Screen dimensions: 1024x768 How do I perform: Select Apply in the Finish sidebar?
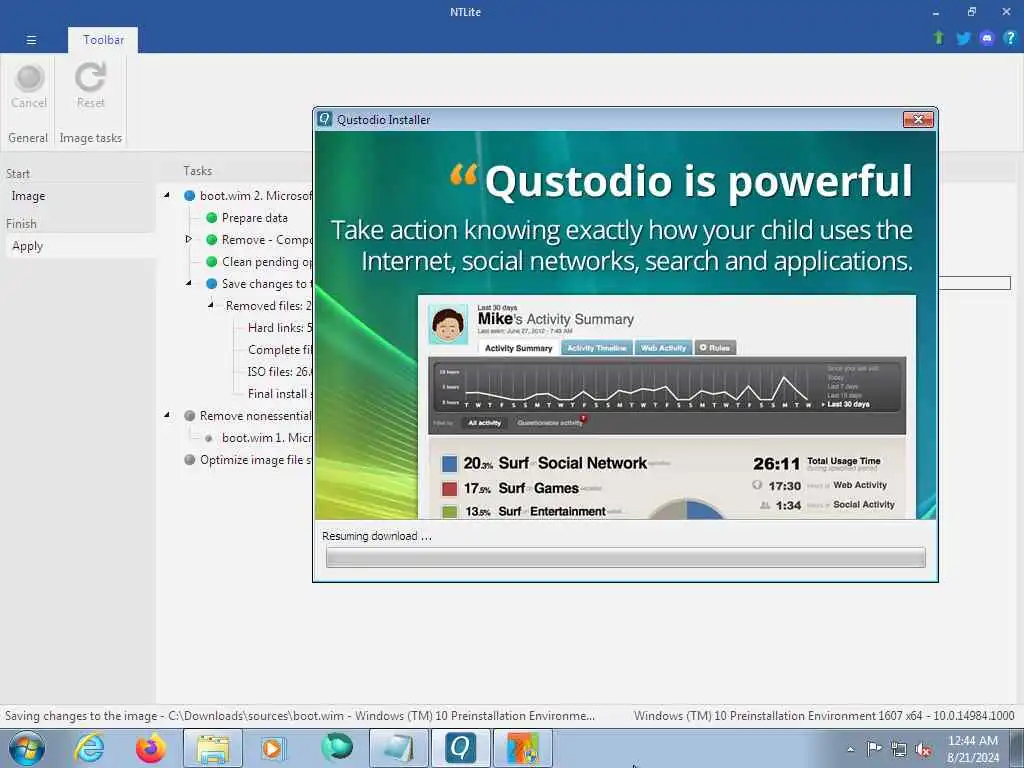(x=27, y=246)
